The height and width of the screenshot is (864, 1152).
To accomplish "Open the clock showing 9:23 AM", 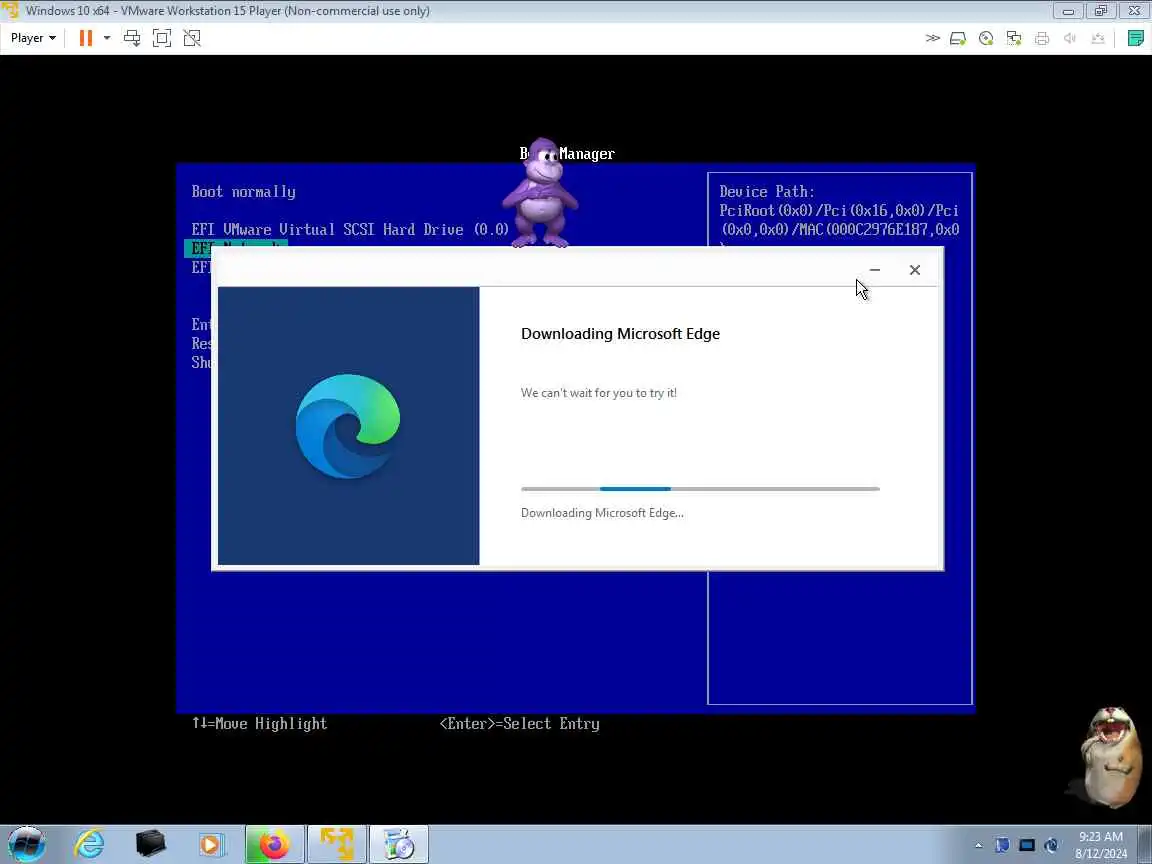I will 1101,845.
